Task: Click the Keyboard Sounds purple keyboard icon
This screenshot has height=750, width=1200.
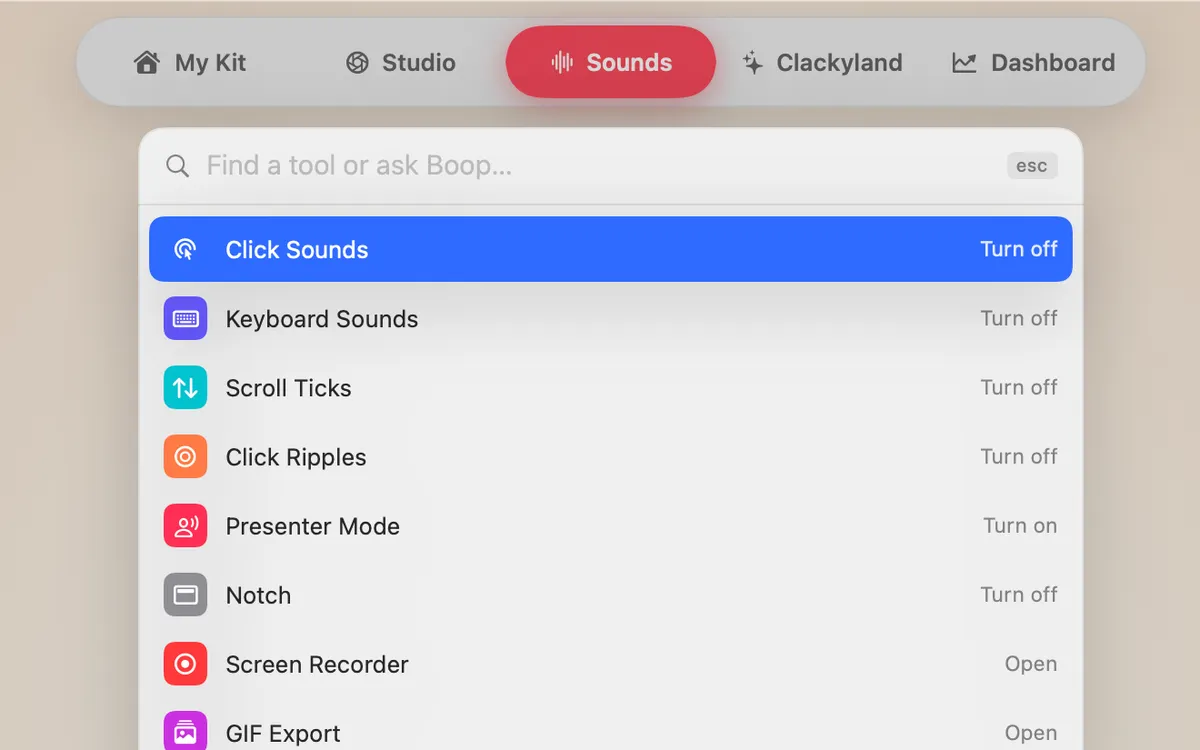Action: [185, 319]
